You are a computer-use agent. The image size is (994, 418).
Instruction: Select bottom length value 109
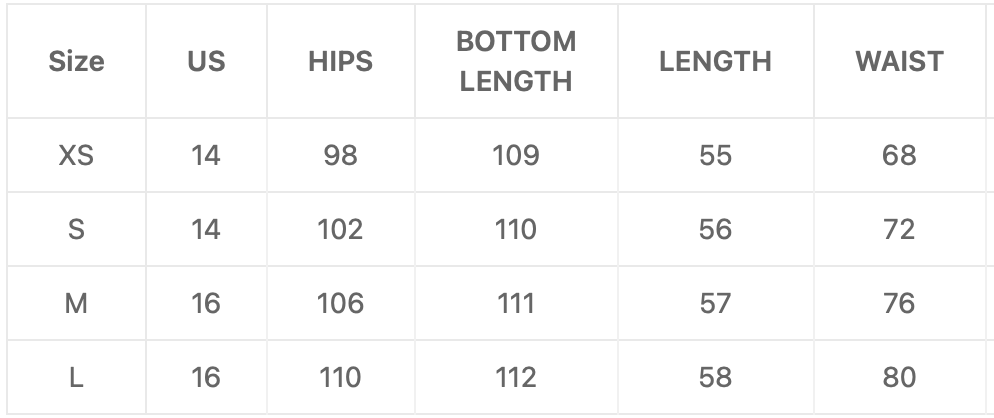tap(516, 155)
